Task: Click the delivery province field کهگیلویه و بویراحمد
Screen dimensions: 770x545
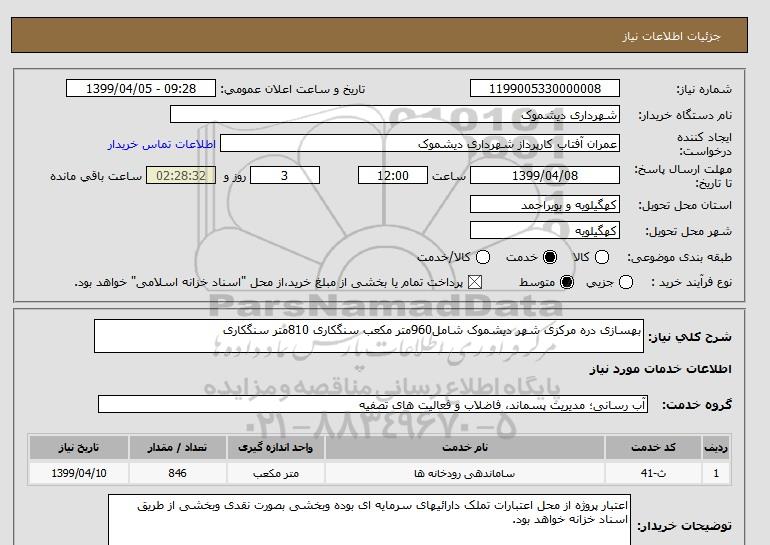Action: pos(545,205)
